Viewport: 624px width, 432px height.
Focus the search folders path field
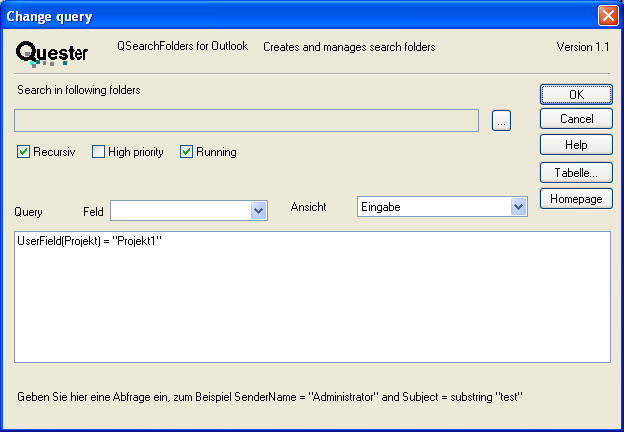[246, 120]
